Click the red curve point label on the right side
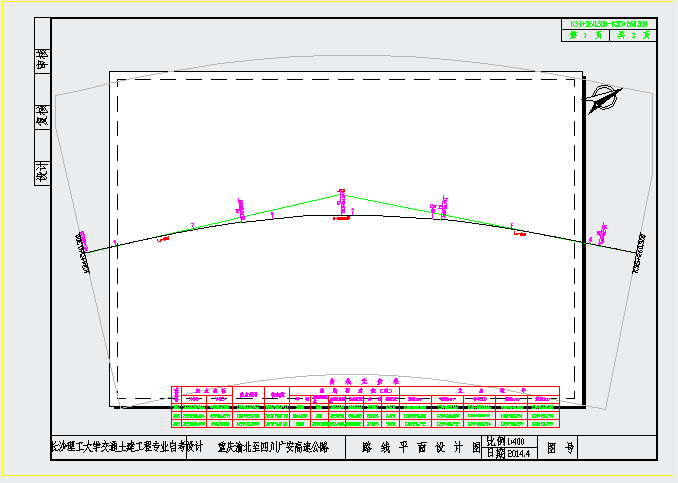Image resolution: width=678 pixels, height=483 pixels. pyautogui.click(x=518, y=235)
